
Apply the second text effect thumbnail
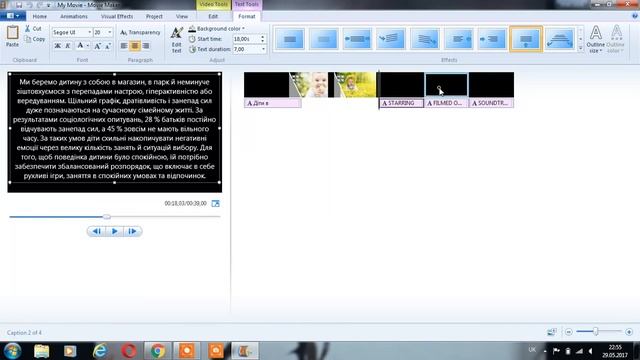coord(323,39)
